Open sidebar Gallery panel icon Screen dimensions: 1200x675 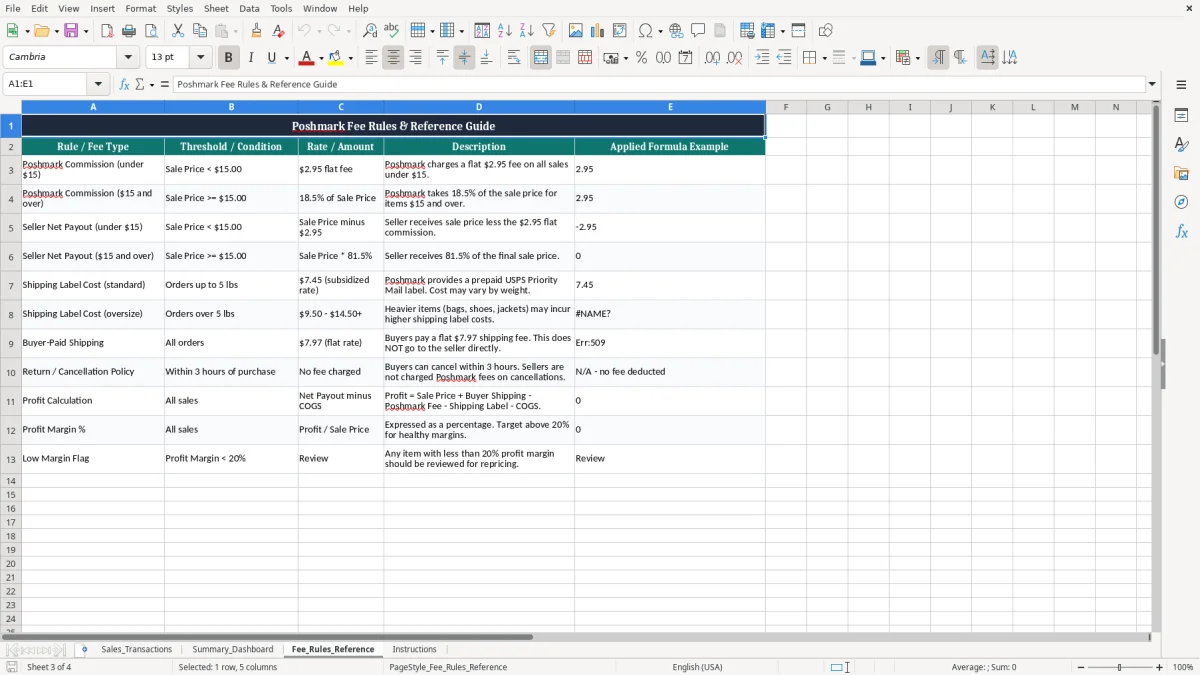click(x=1181, y=174)
